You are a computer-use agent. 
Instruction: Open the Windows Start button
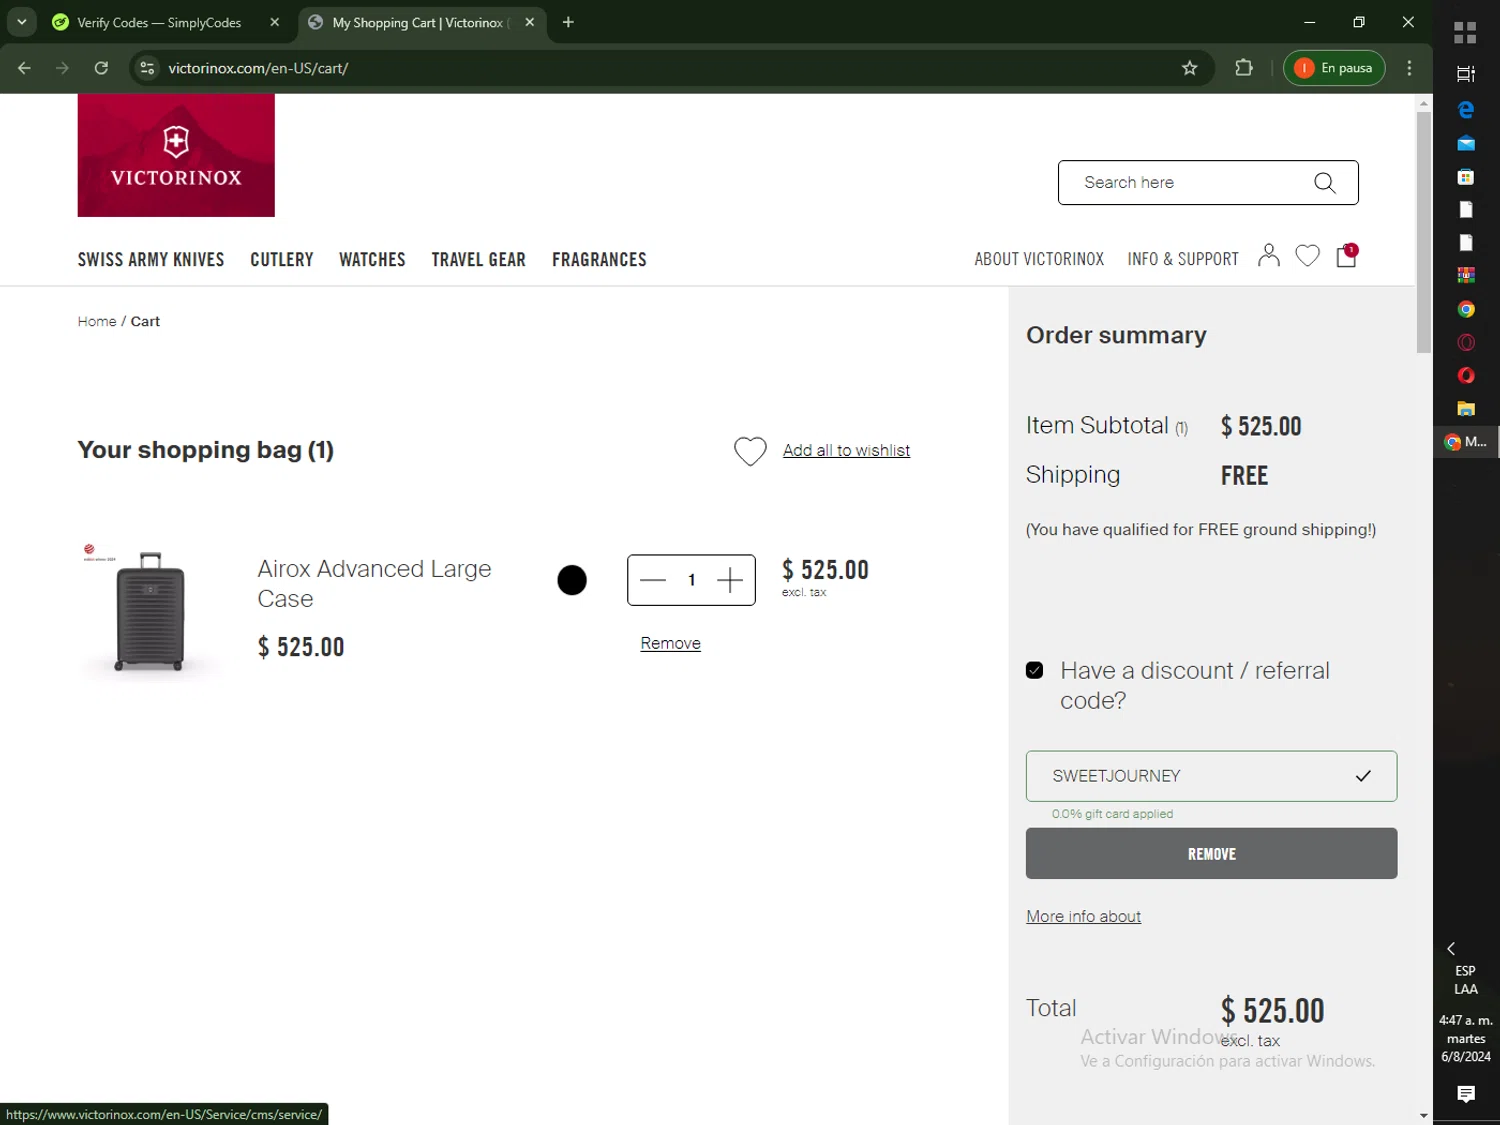click(1465, 33)
